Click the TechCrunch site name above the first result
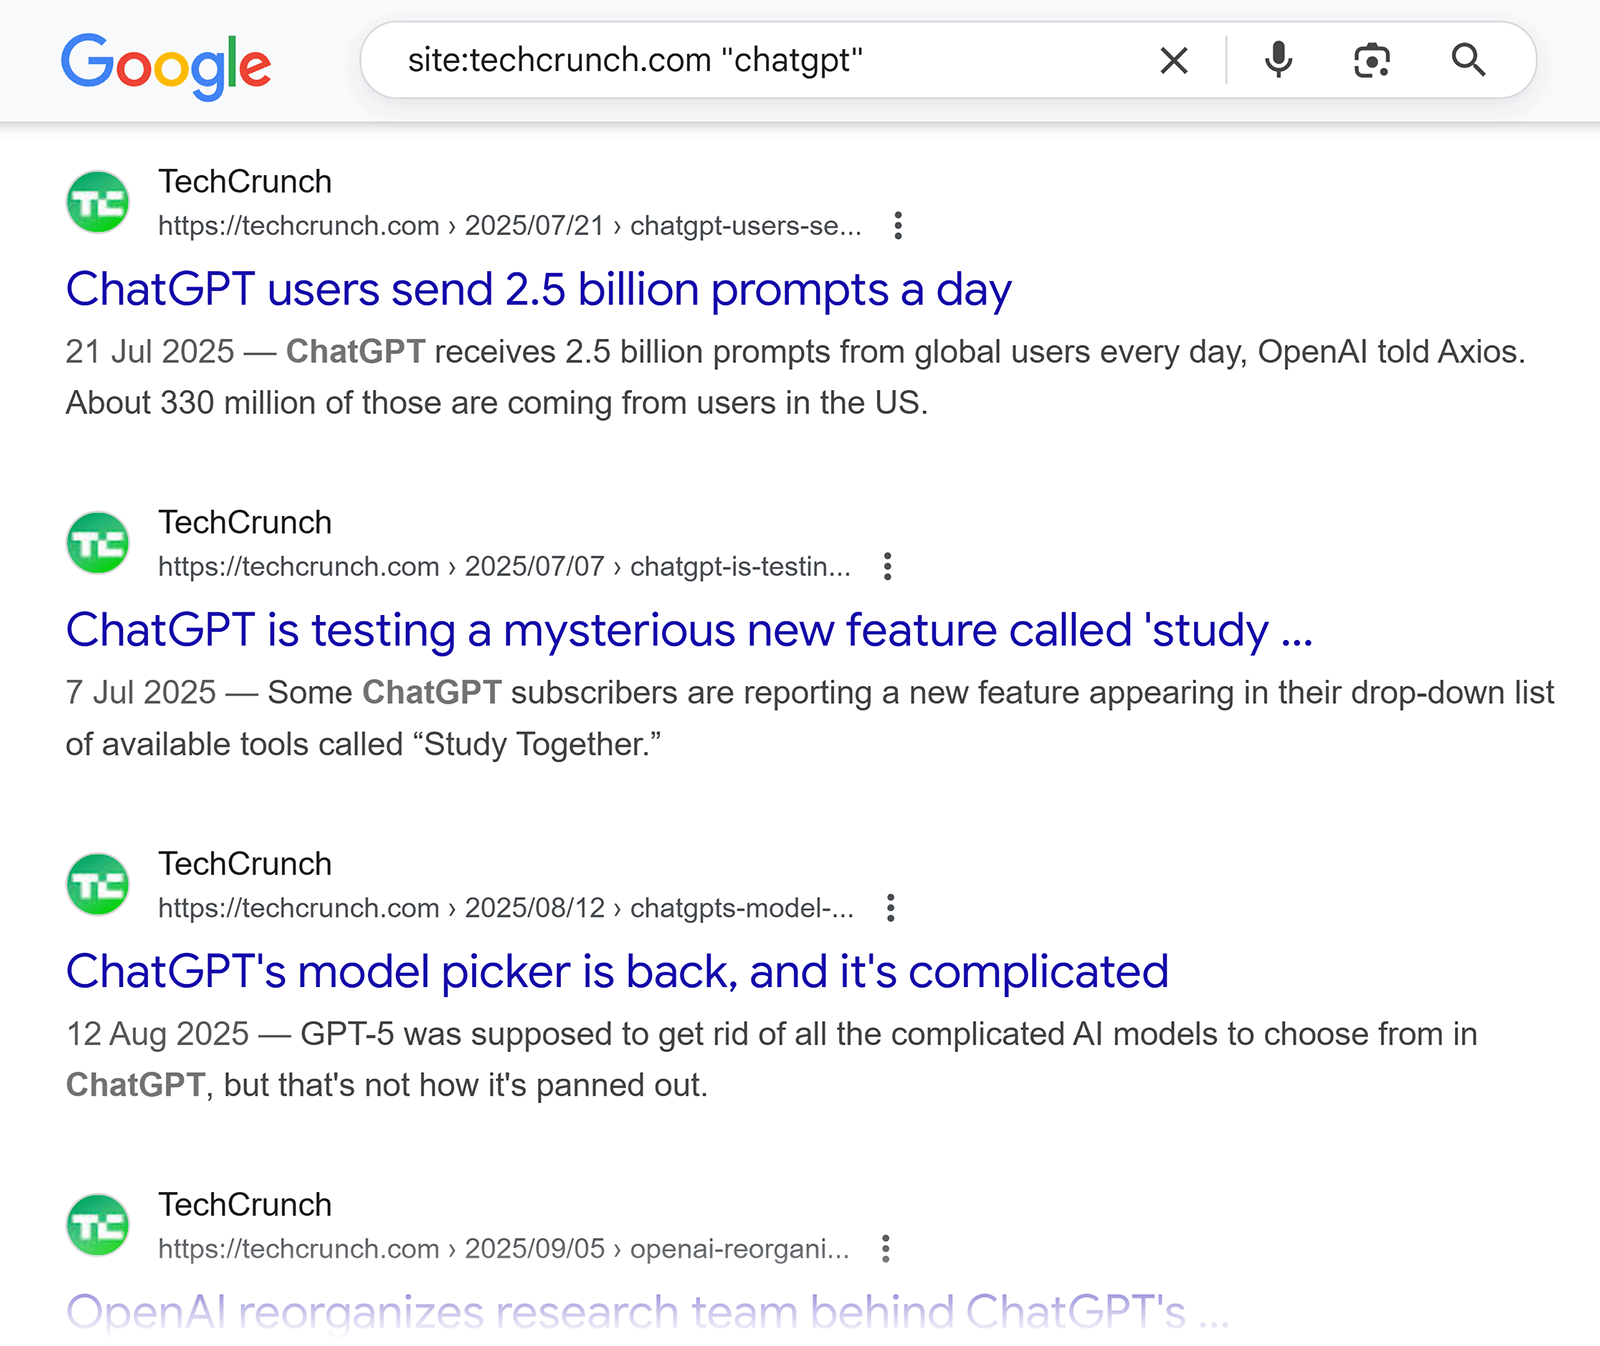This screenshot has height=1346, width=1600. coord(244,182)
